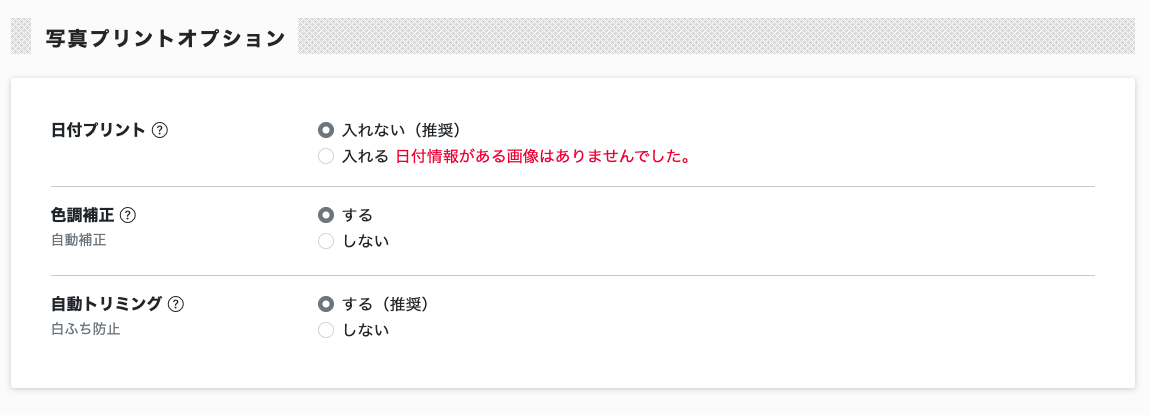The width and height of the screenshot is (1150, 415).
Task: Click the 白ふち防止 sublabel text
Action: (x=85, y=328)
